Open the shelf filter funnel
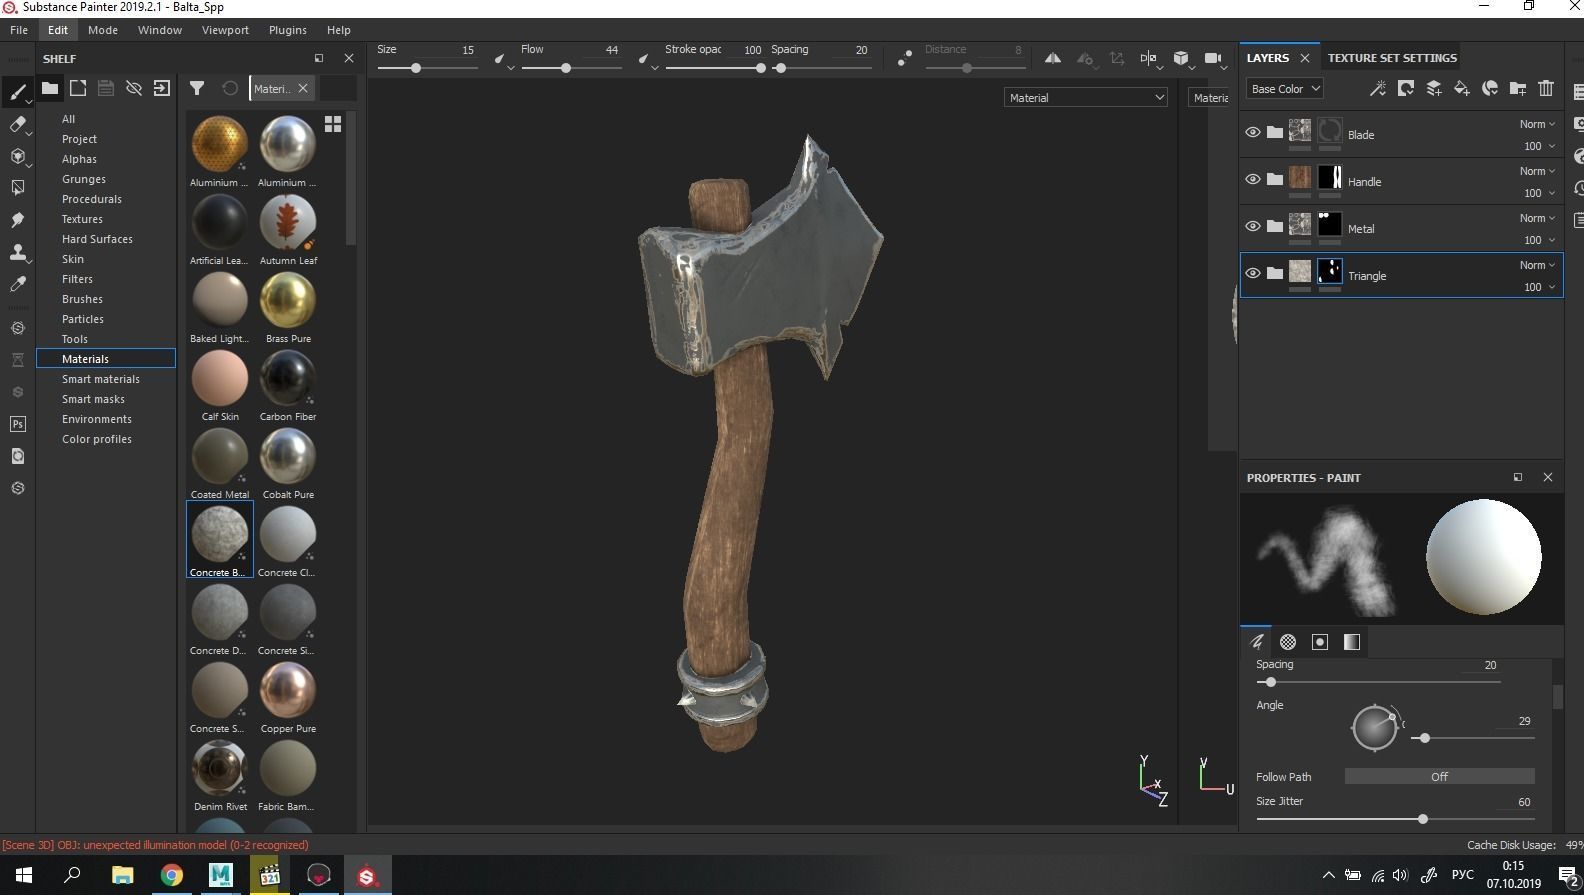Image resolution: width=1584 pixels, height=895 pixels. 197,88
